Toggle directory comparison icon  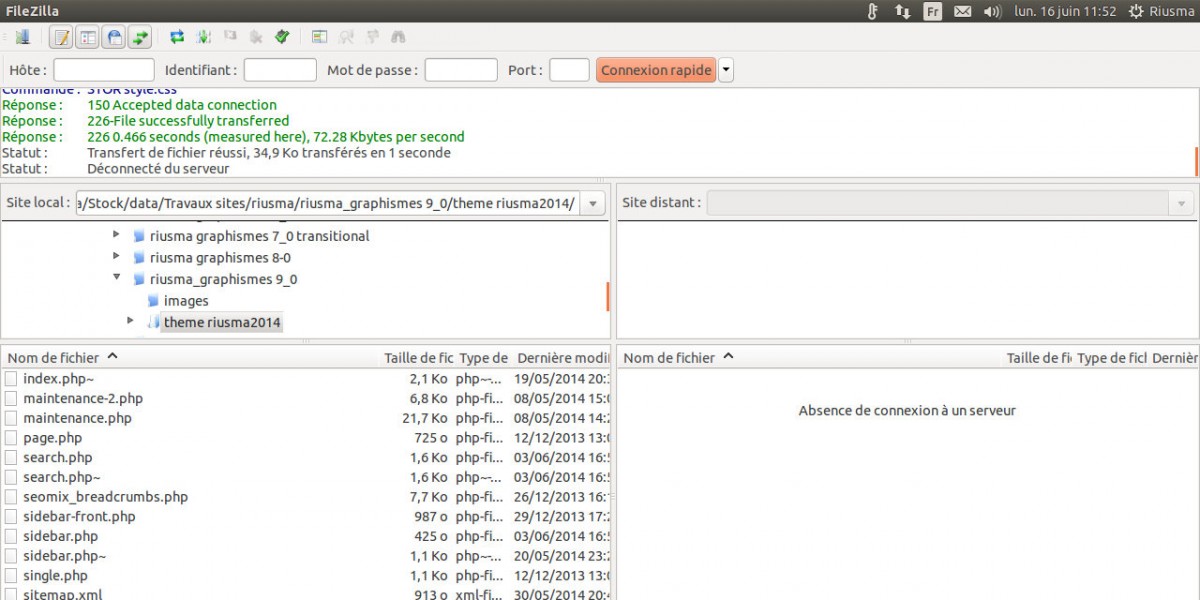point(346,37)
